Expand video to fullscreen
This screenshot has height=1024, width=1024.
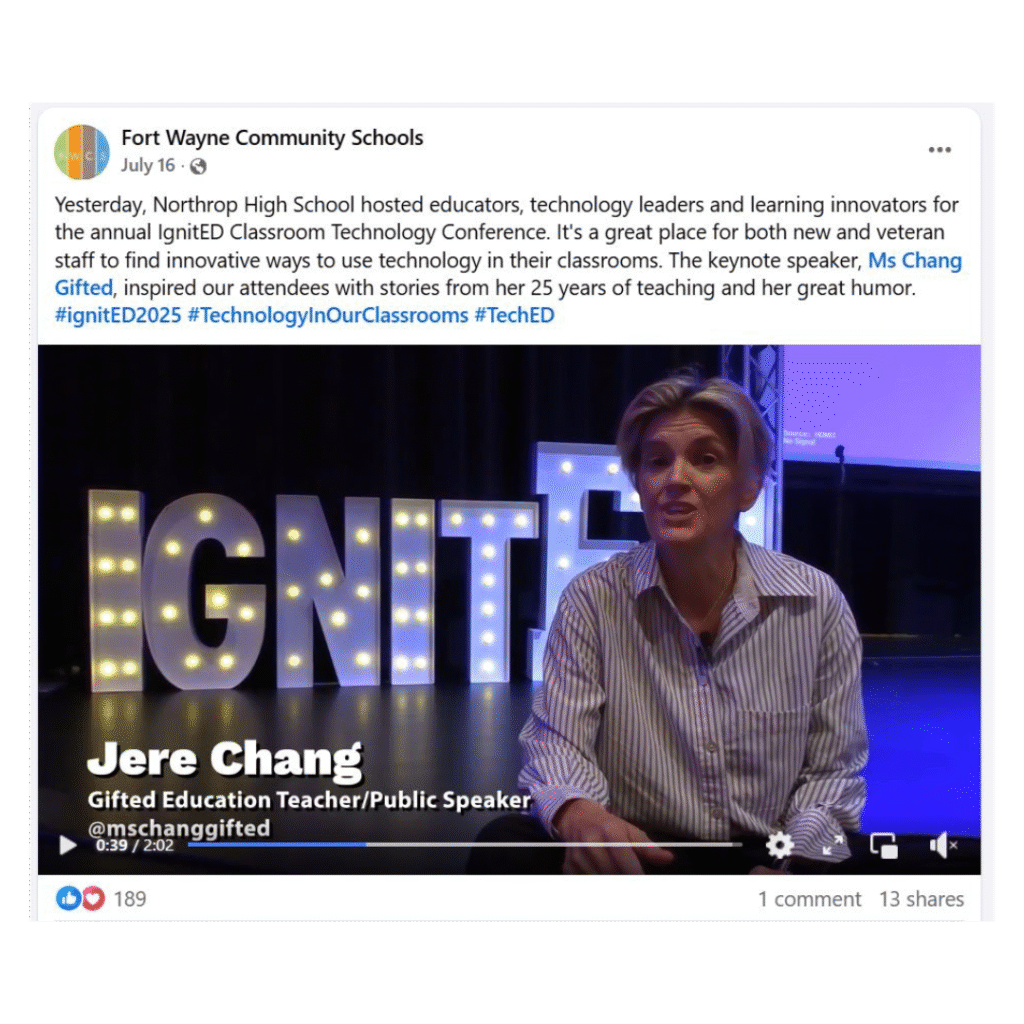click(832, 846)
